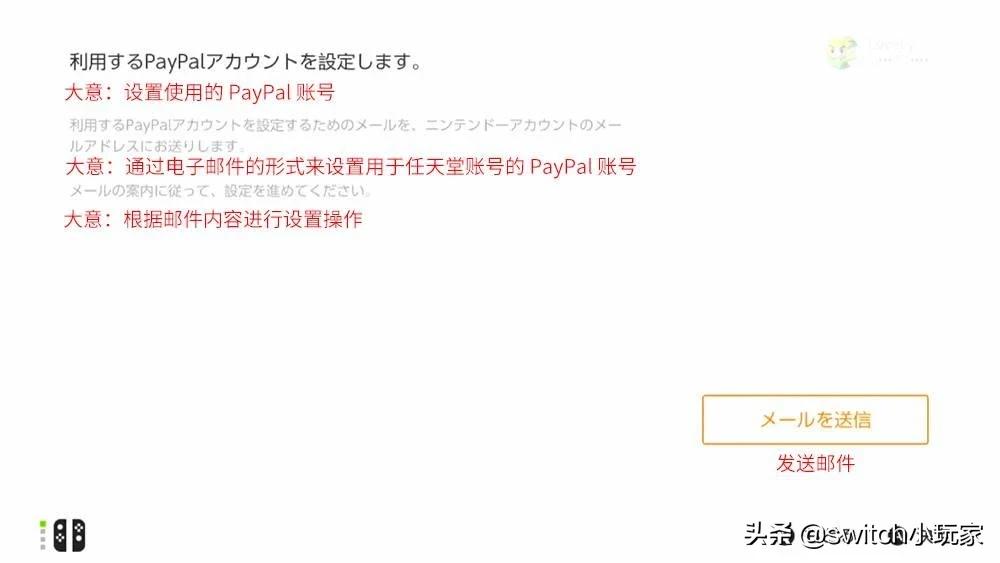Click the red note 通过电子邮件的形式来设置
Image resolution: width=1000 pixels, height=563 pixels.
[351, 167]
